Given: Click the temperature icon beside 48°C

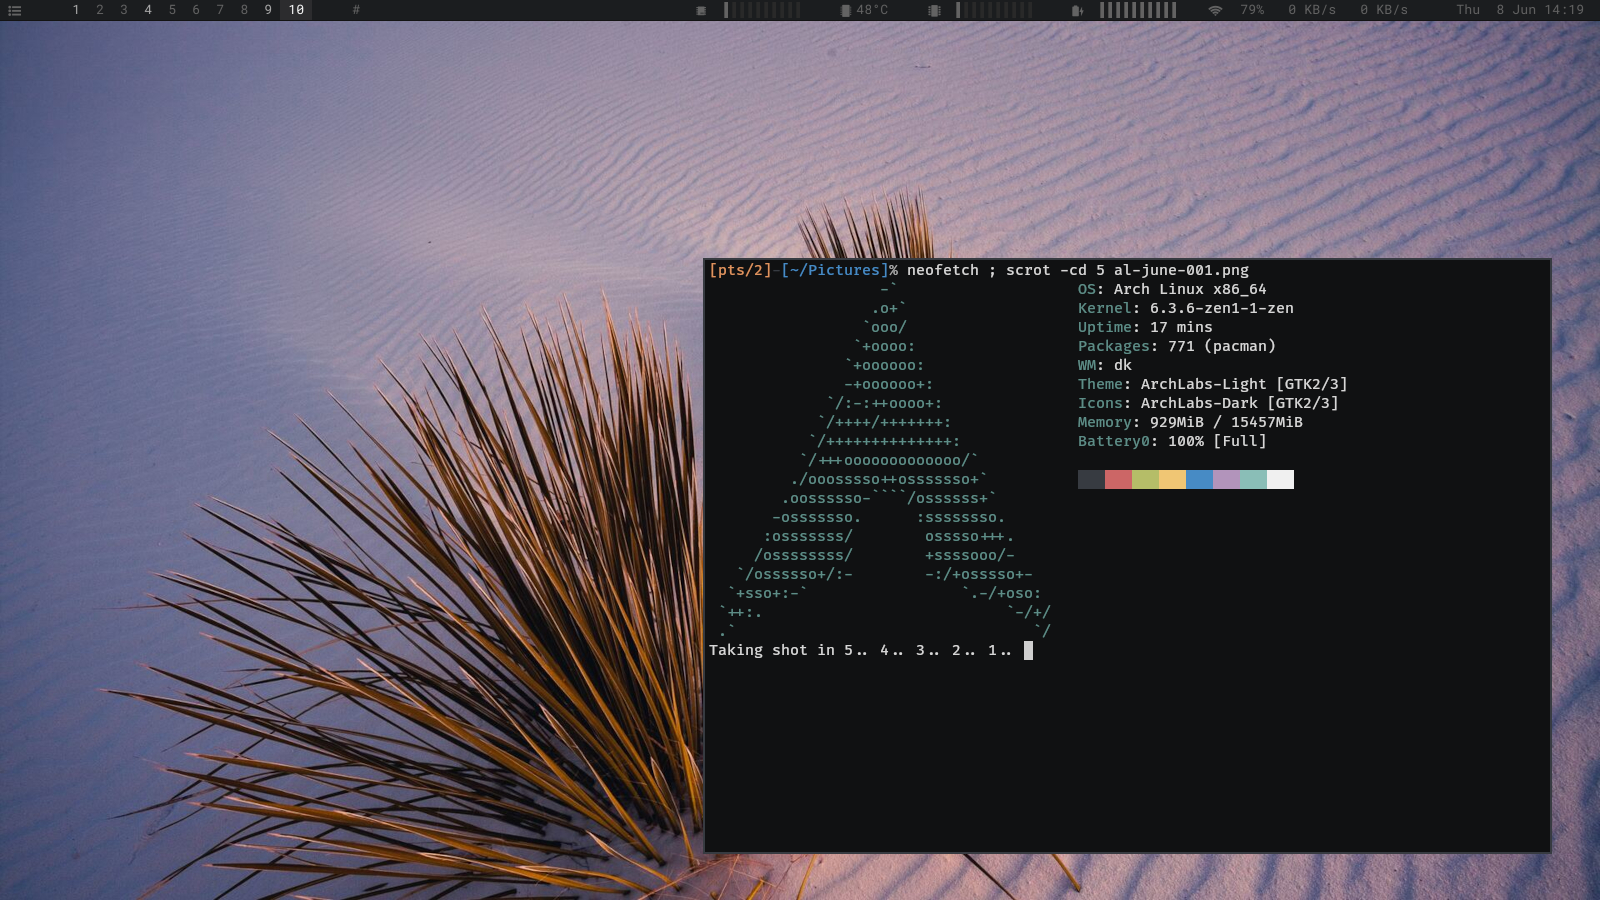Looking at the screenshot, I should point(846,10).
